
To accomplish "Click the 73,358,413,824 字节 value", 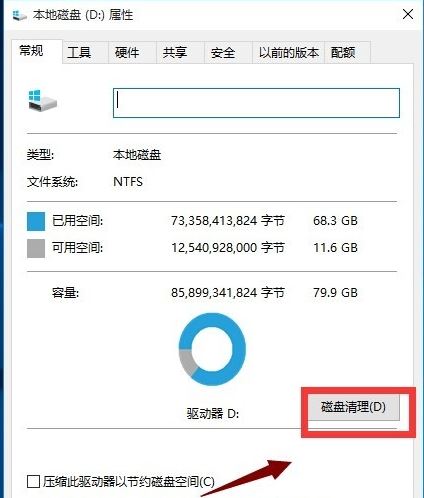I will 228,221.
